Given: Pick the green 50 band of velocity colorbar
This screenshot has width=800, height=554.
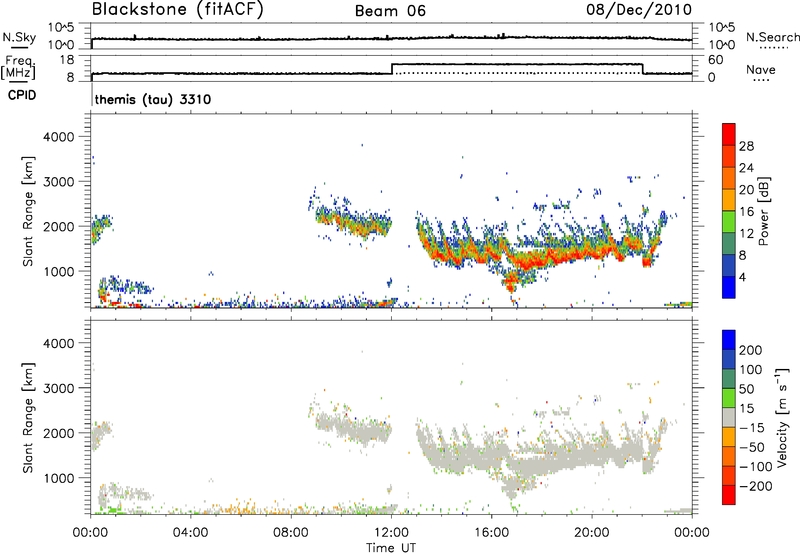Looking at the screenshot, I should (x=729, y=398).
